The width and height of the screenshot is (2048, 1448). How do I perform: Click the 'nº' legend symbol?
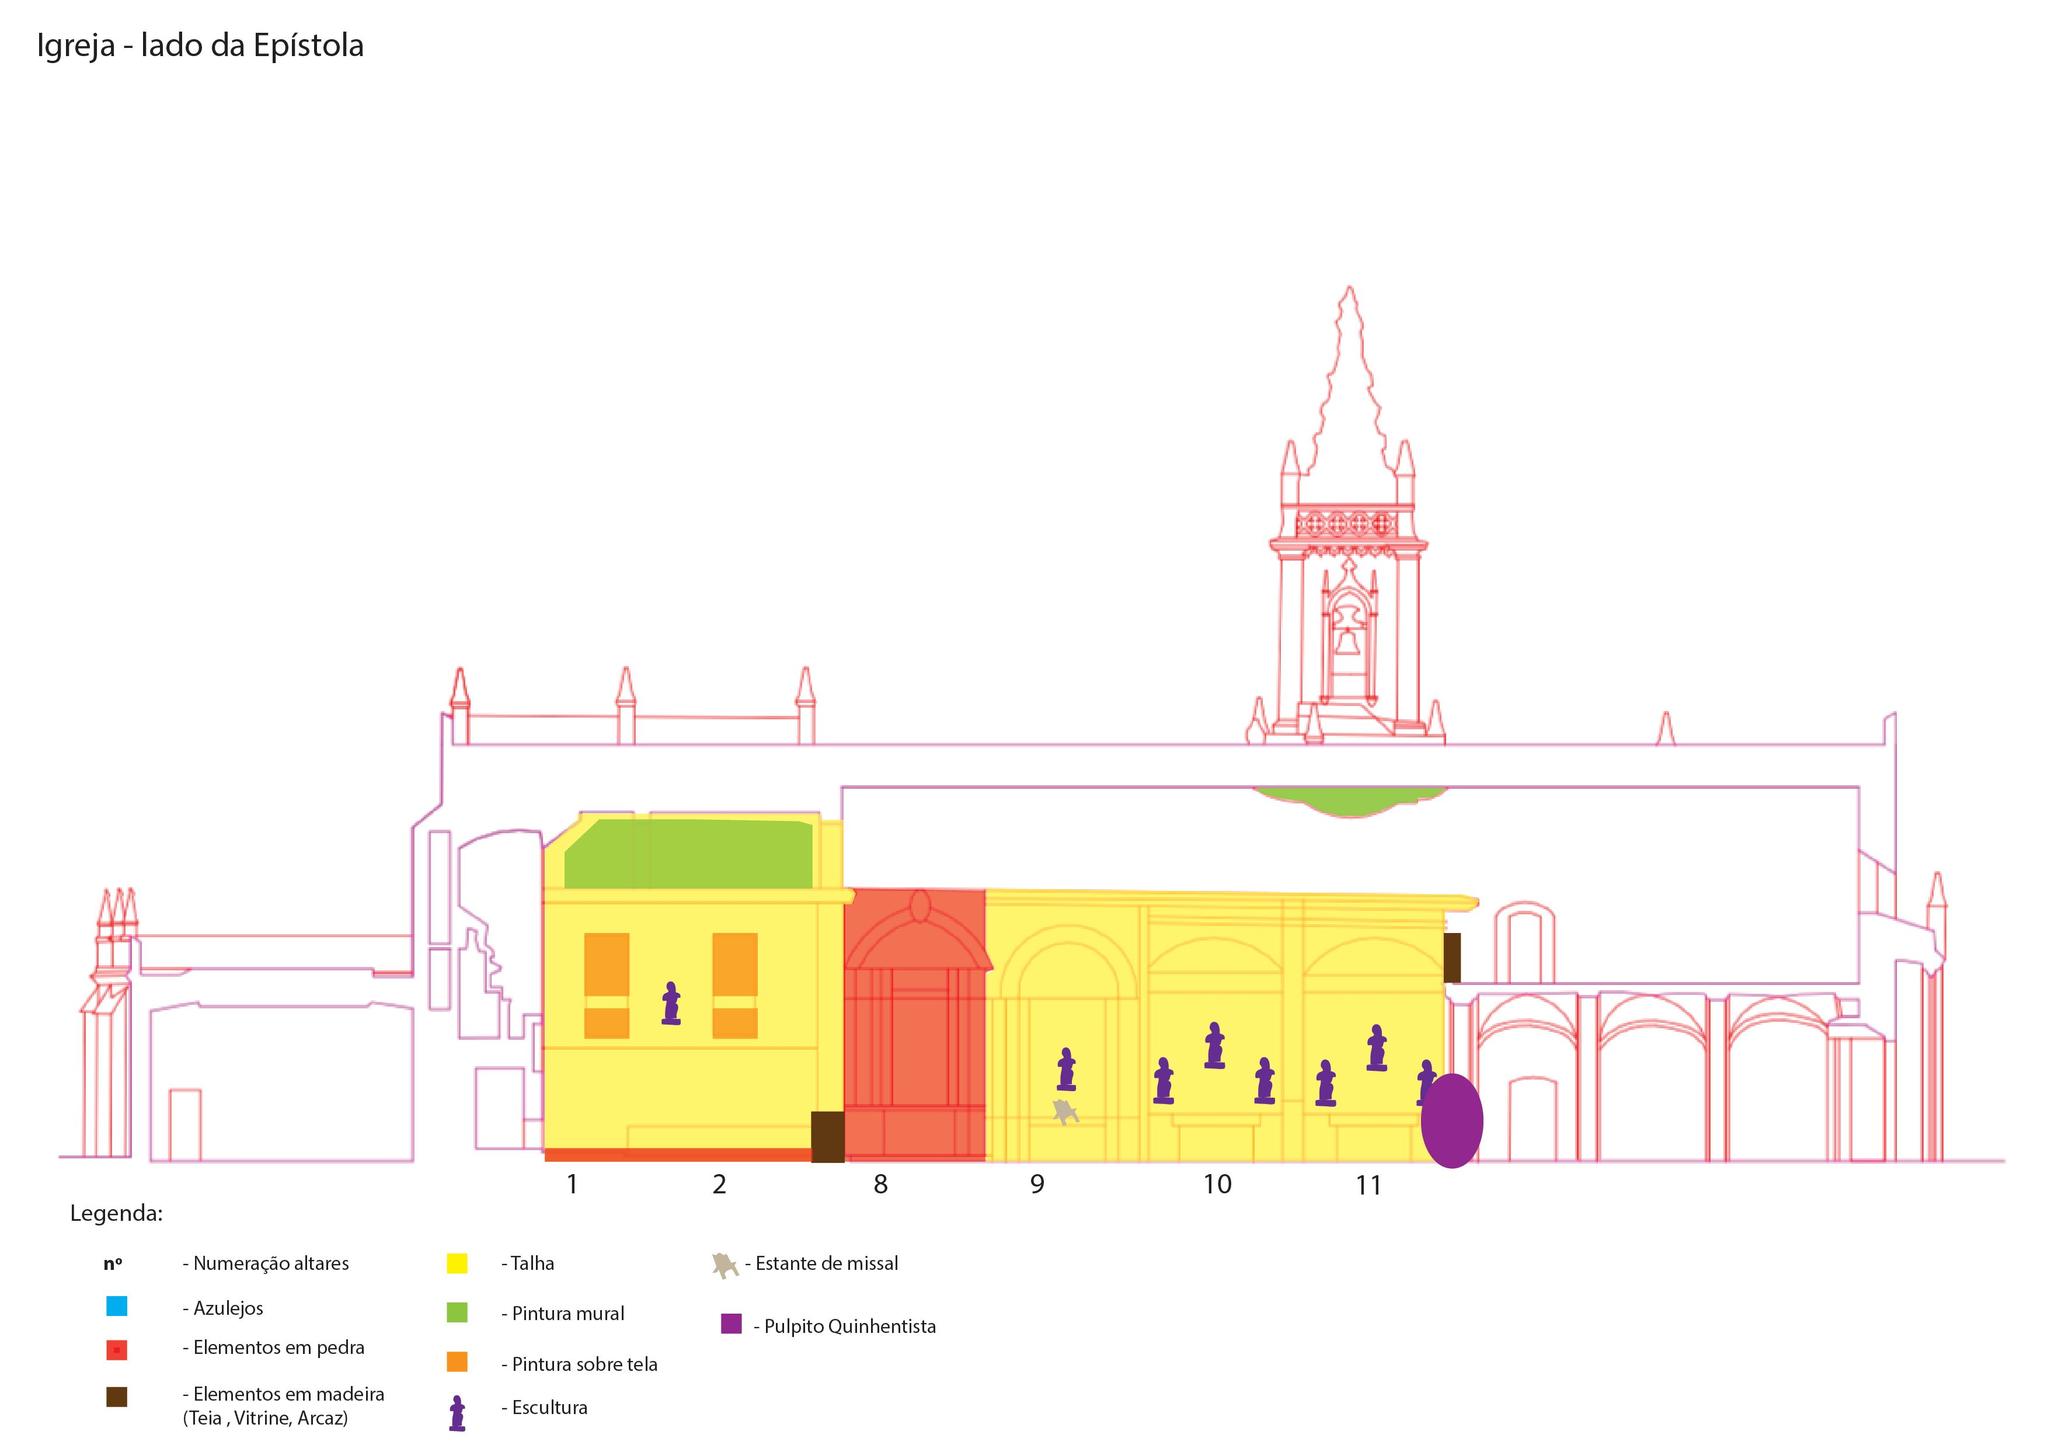[113, 1264]
